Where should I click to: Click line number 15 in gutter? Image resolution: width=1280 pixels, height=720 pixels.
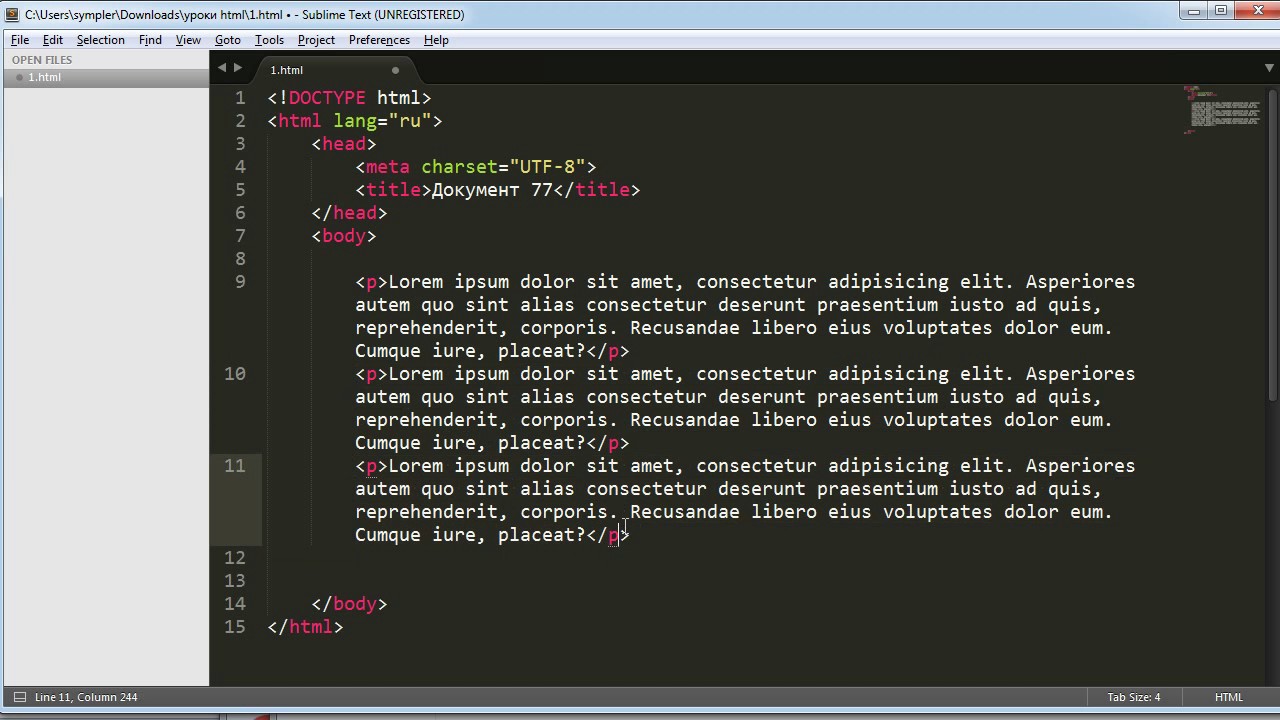pyautogui.click(x=235, y=627)
